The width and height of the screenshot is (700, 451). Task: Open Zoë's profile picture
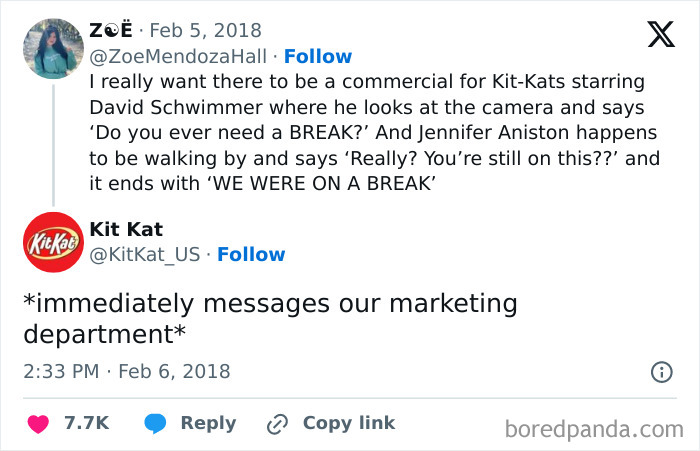[x=52, y=48]
